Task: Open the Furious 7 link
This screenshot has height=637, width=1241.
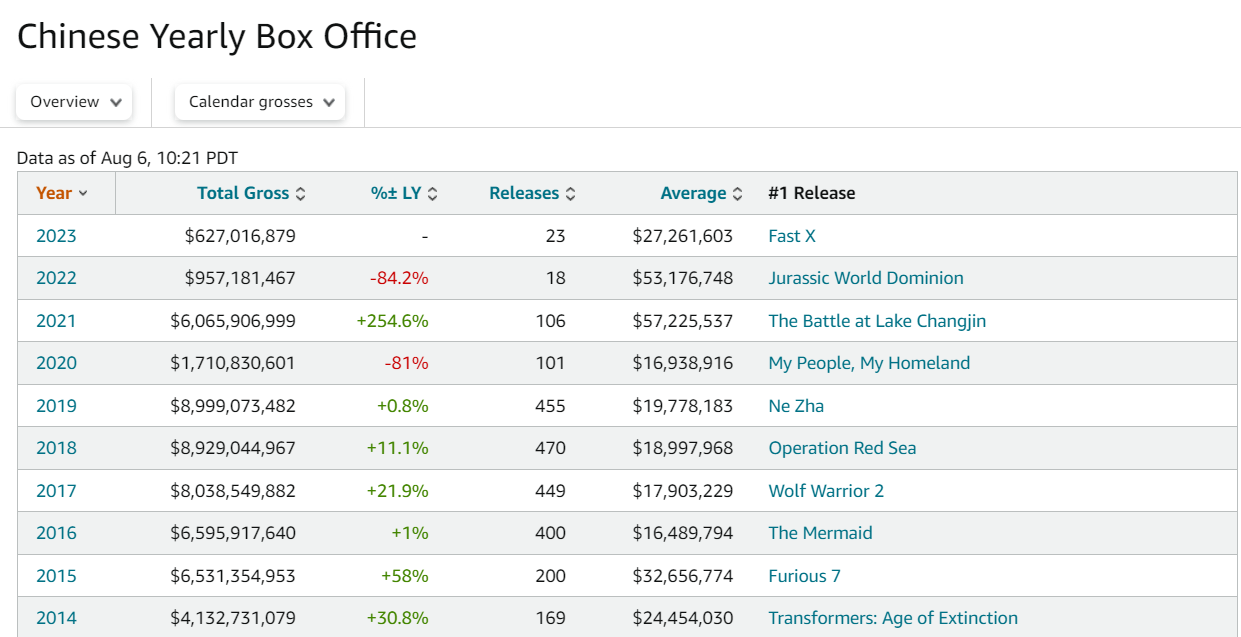Action: tap(804, 576)
